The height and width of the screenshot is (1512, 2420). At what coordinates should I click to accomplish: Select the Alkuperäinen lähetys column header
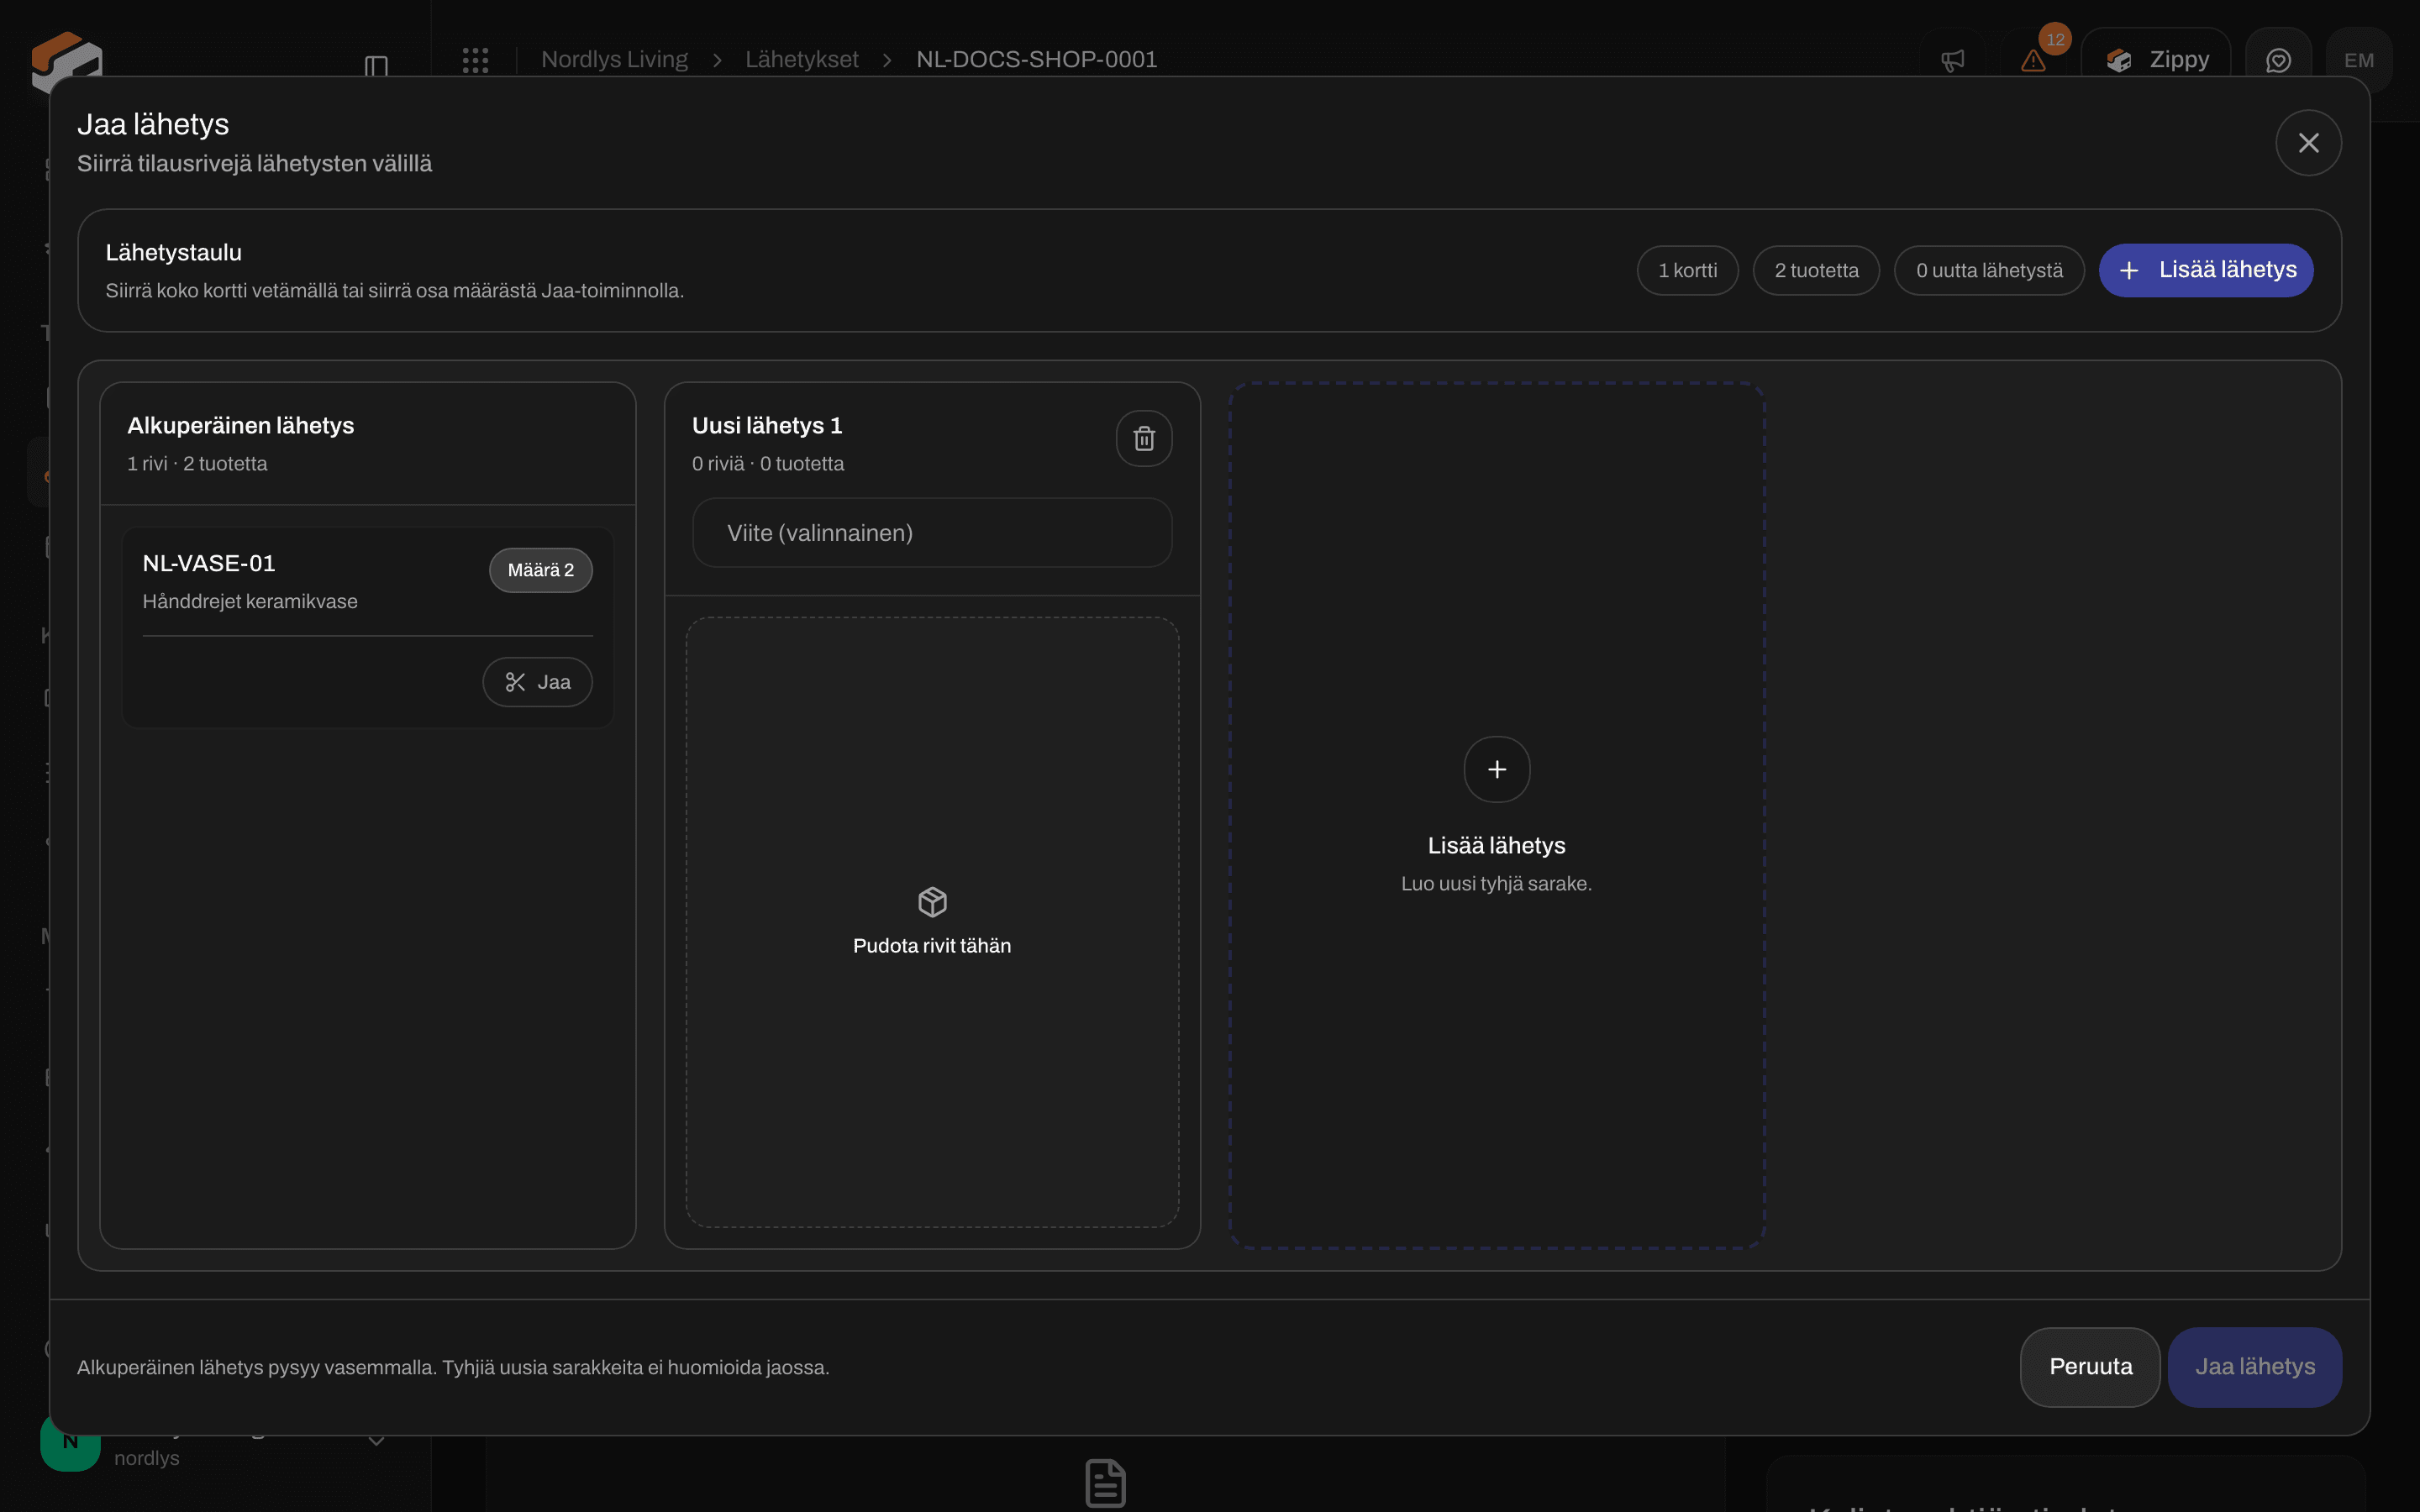pos(368,444)
